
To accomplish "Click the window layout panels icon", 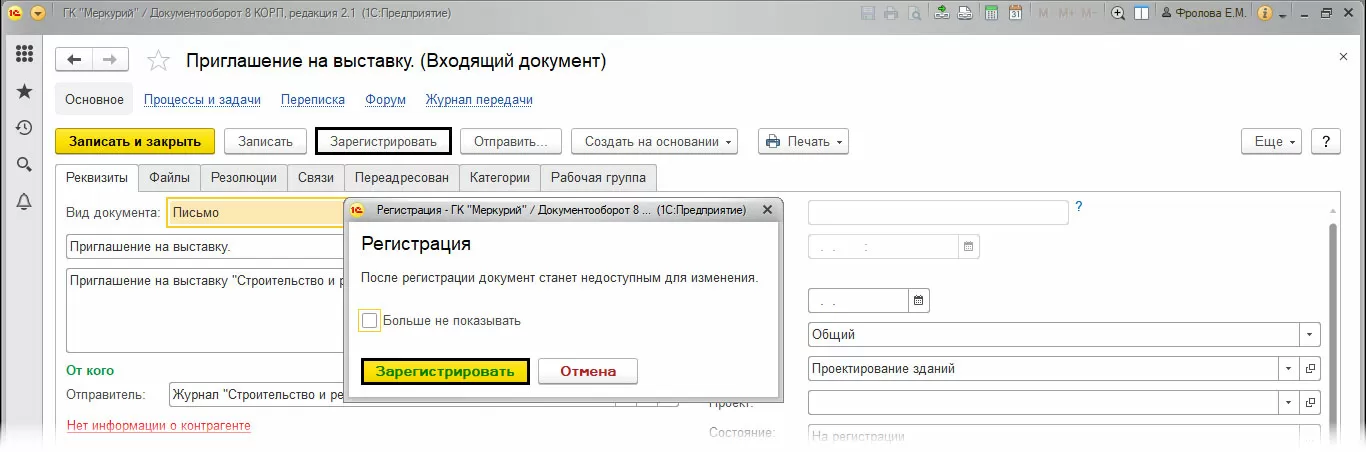I will pos(1143,14).
